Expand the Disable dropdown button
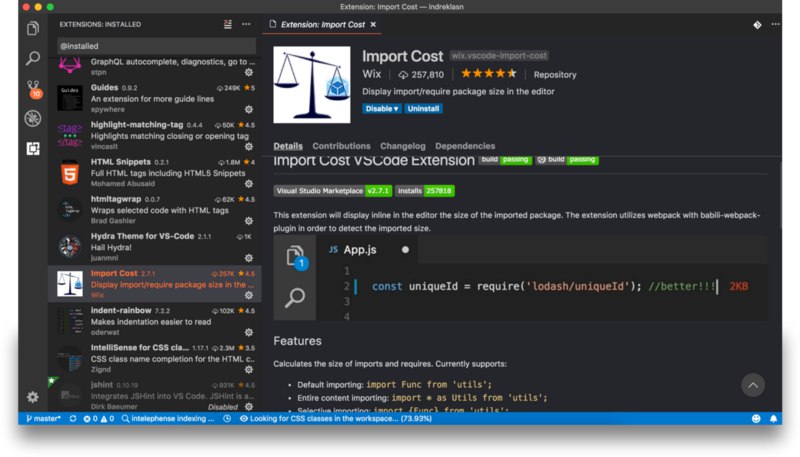800x457 pixels. (382, 109)
